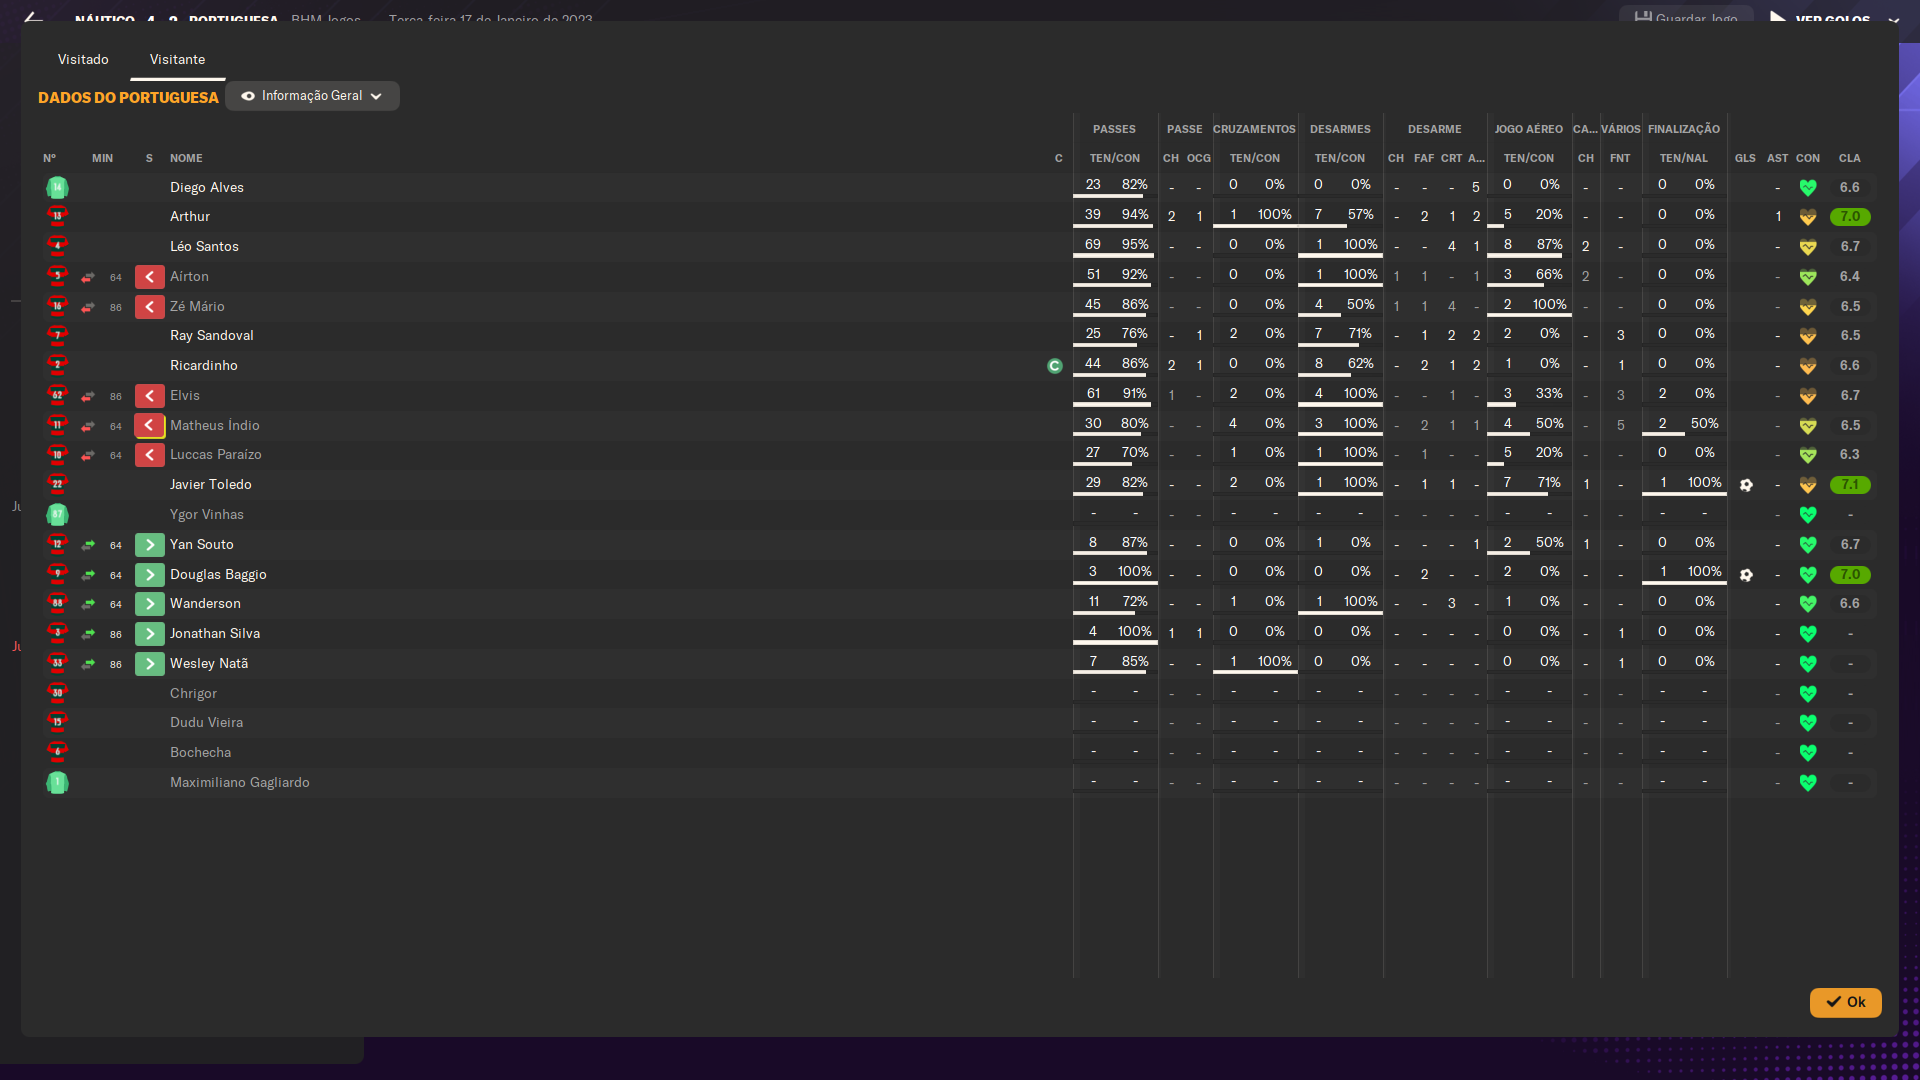Viewport: 1920px width, 1080px height.
Task: Open Chrigor player profile
Action: click(x=193, y=694)
